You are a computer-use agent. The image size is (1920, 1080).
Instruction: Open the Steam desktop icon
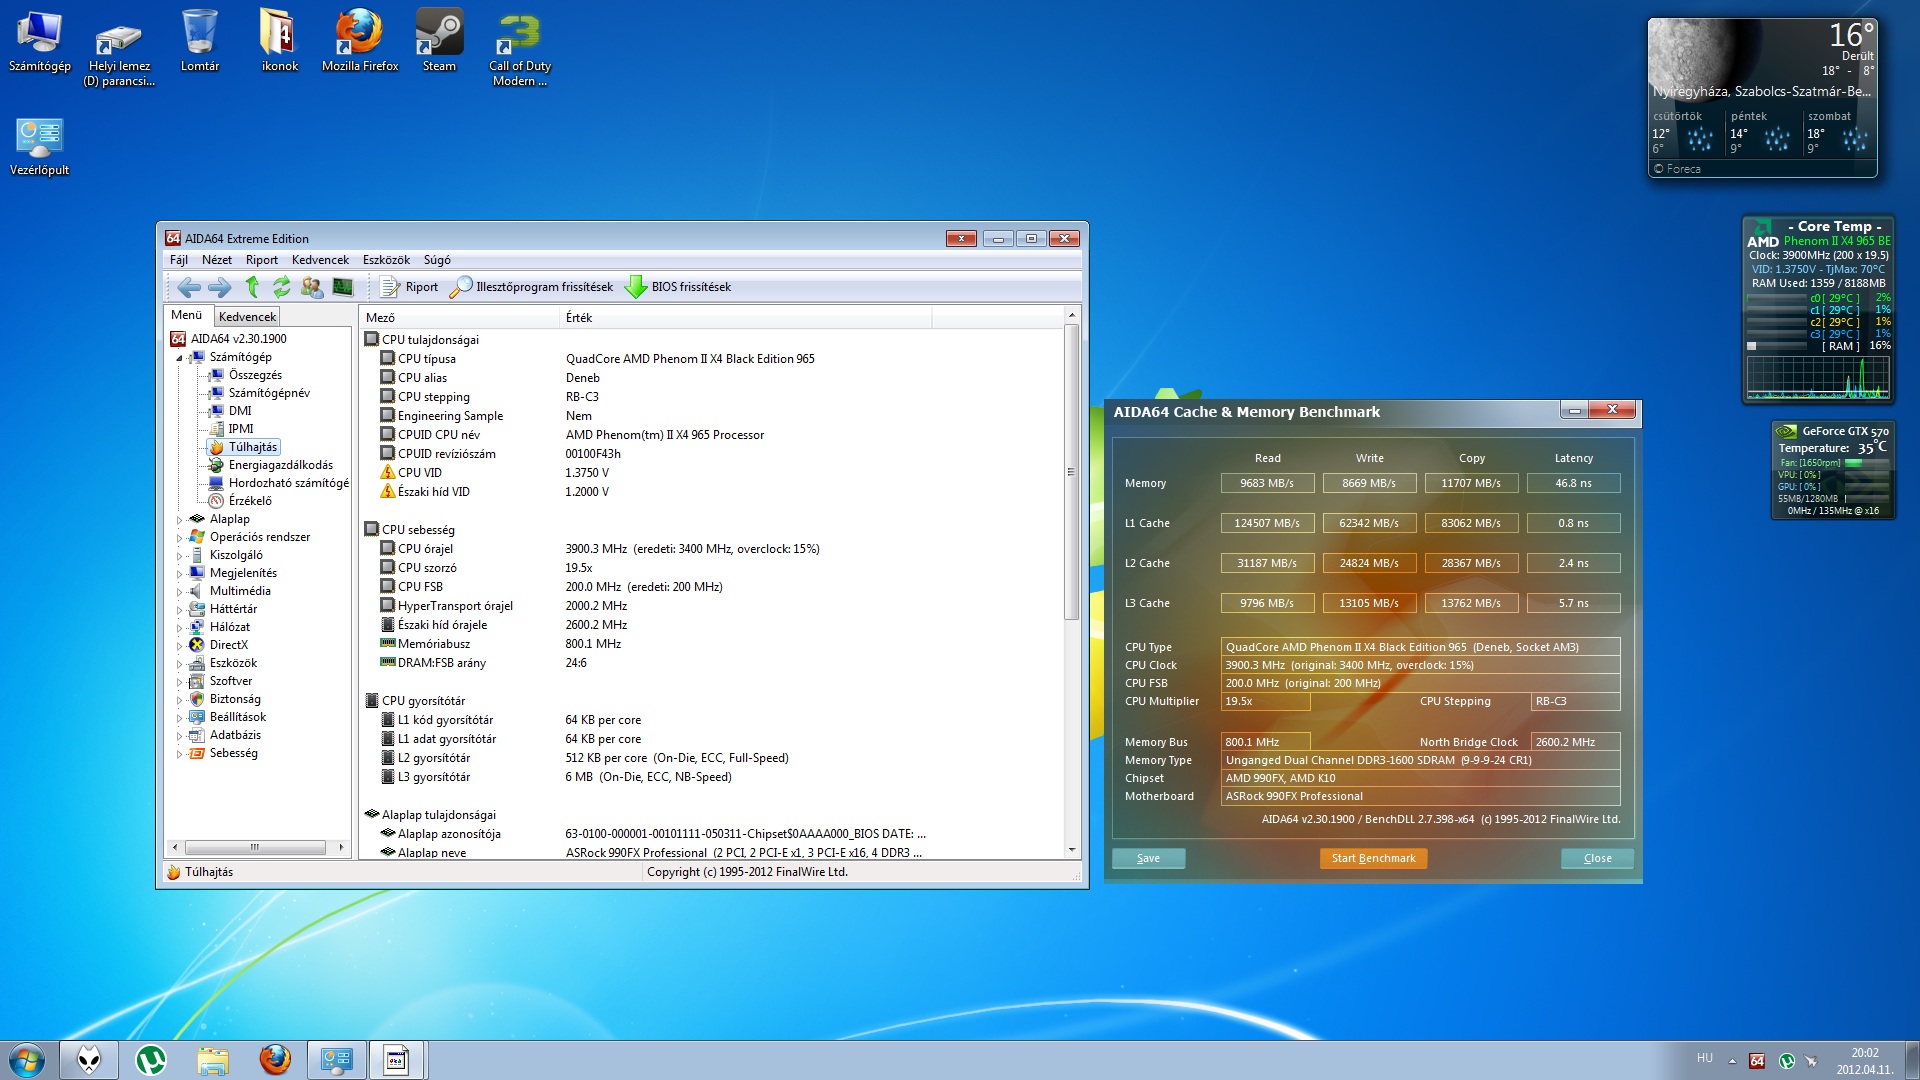pos(439,42)
